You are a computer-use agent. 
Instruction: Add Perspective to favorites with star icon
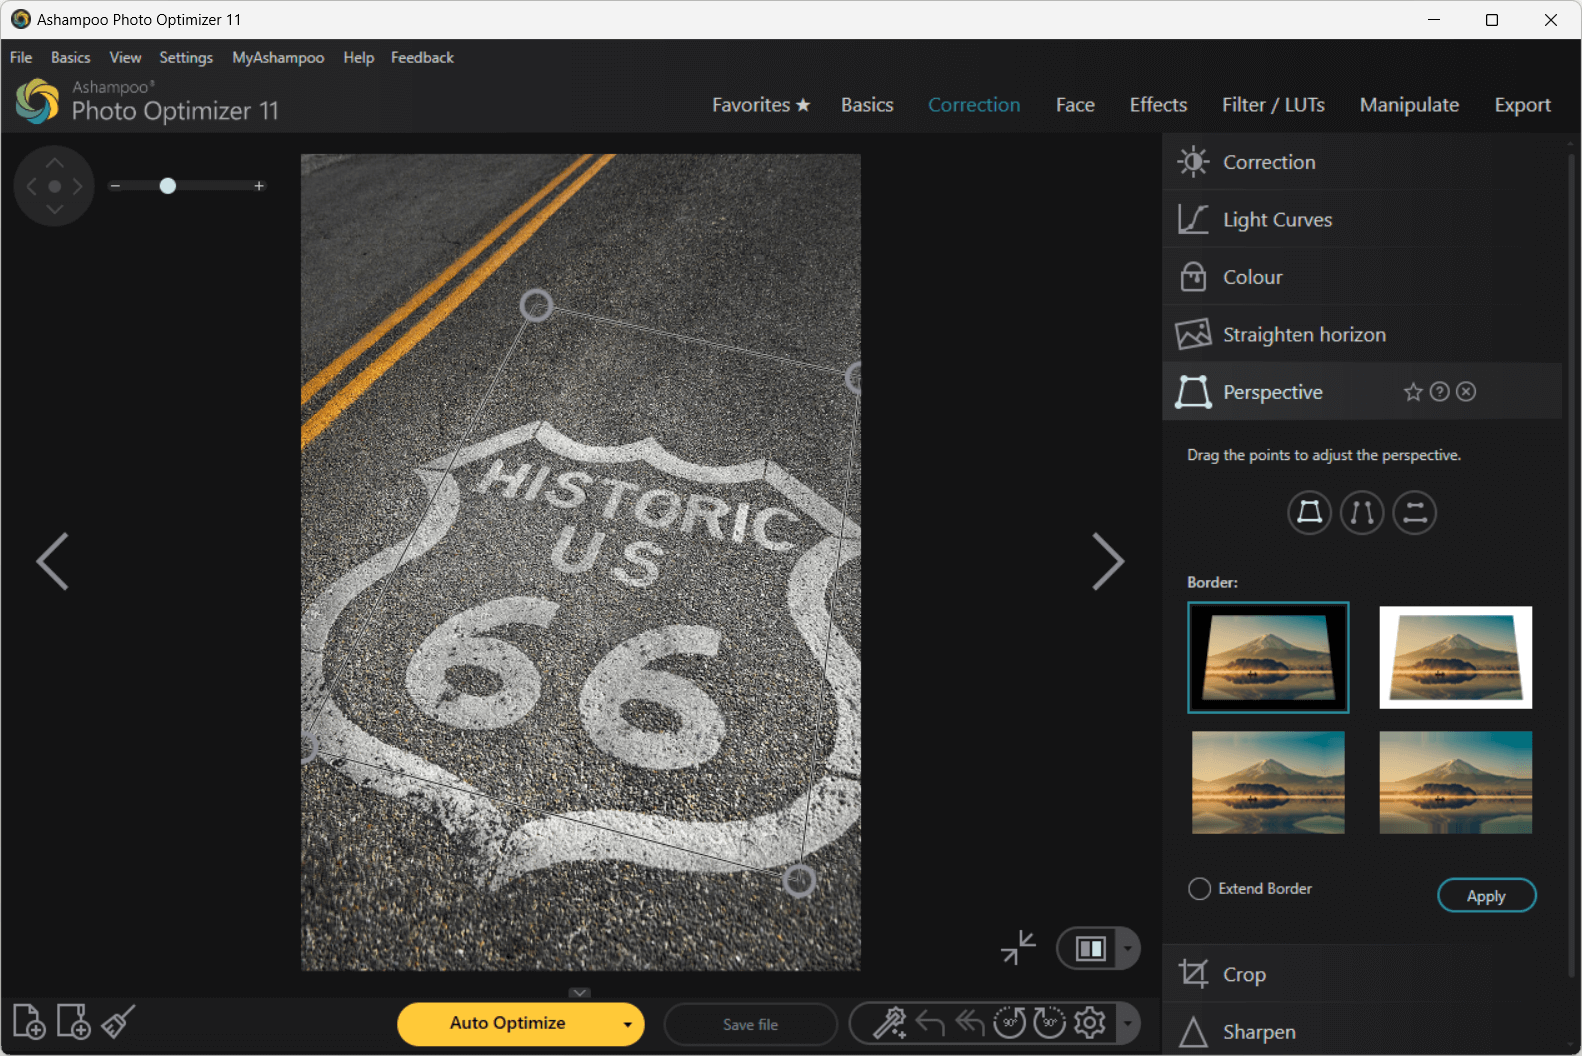pyautogui.click(x=1412, y=392)
